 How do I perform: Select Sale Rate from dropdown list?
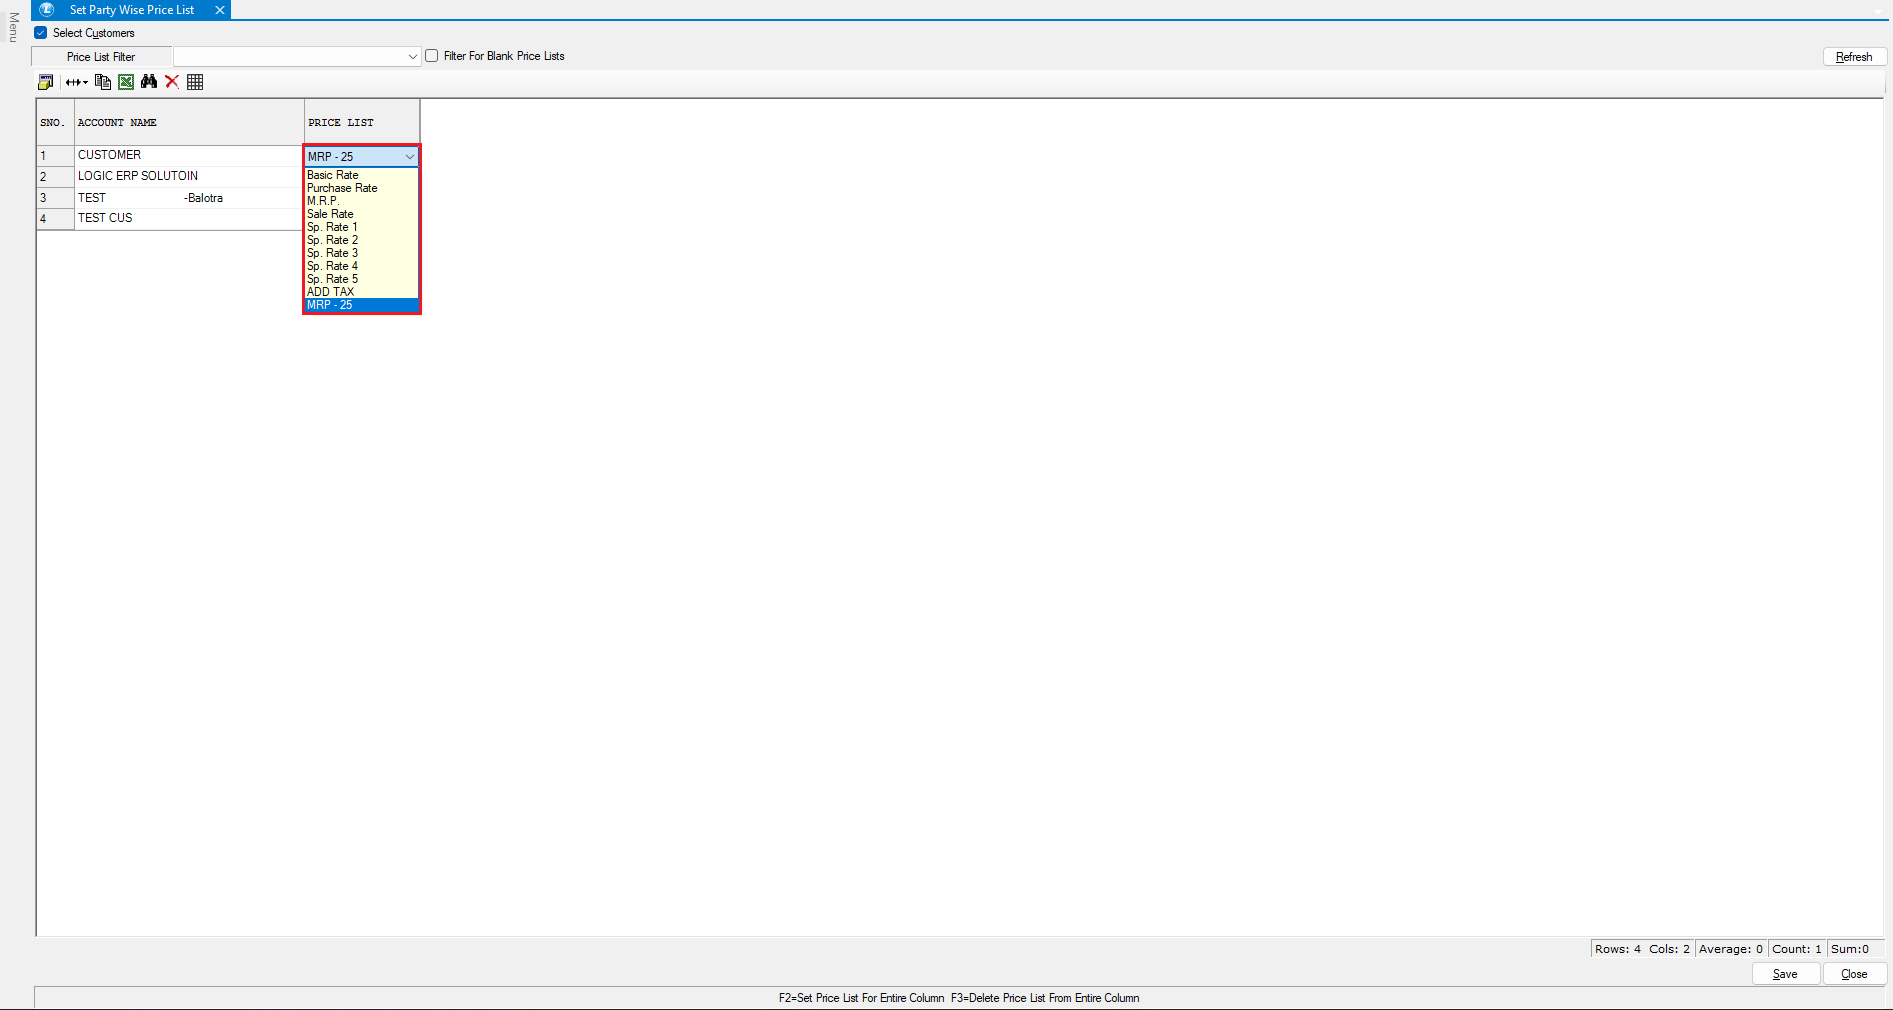(x=330, y=214)
